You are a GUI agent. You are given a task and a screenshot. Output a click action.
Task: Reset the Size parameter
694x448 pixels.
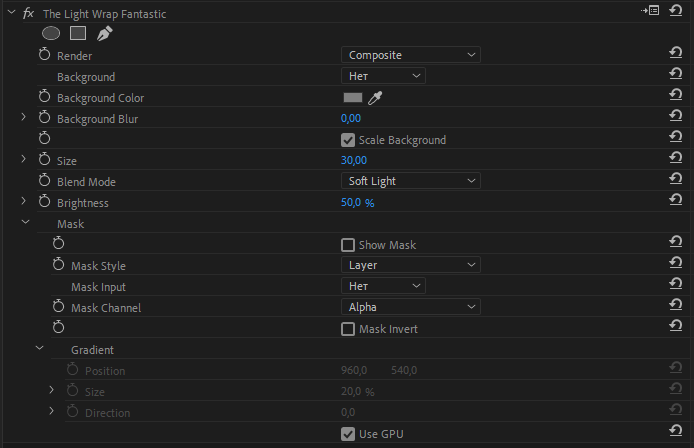click(675, 160)
